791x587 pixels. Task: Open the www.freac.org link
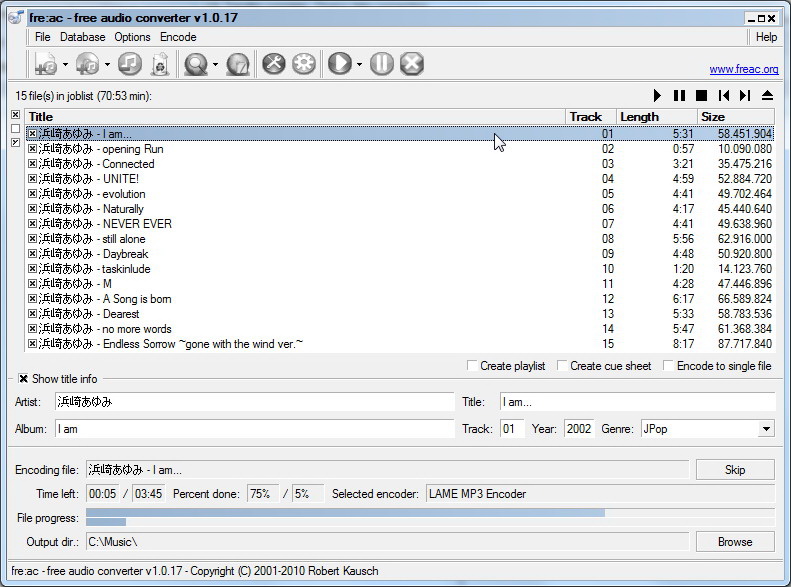pyautogui.click(x=743, y=70)
